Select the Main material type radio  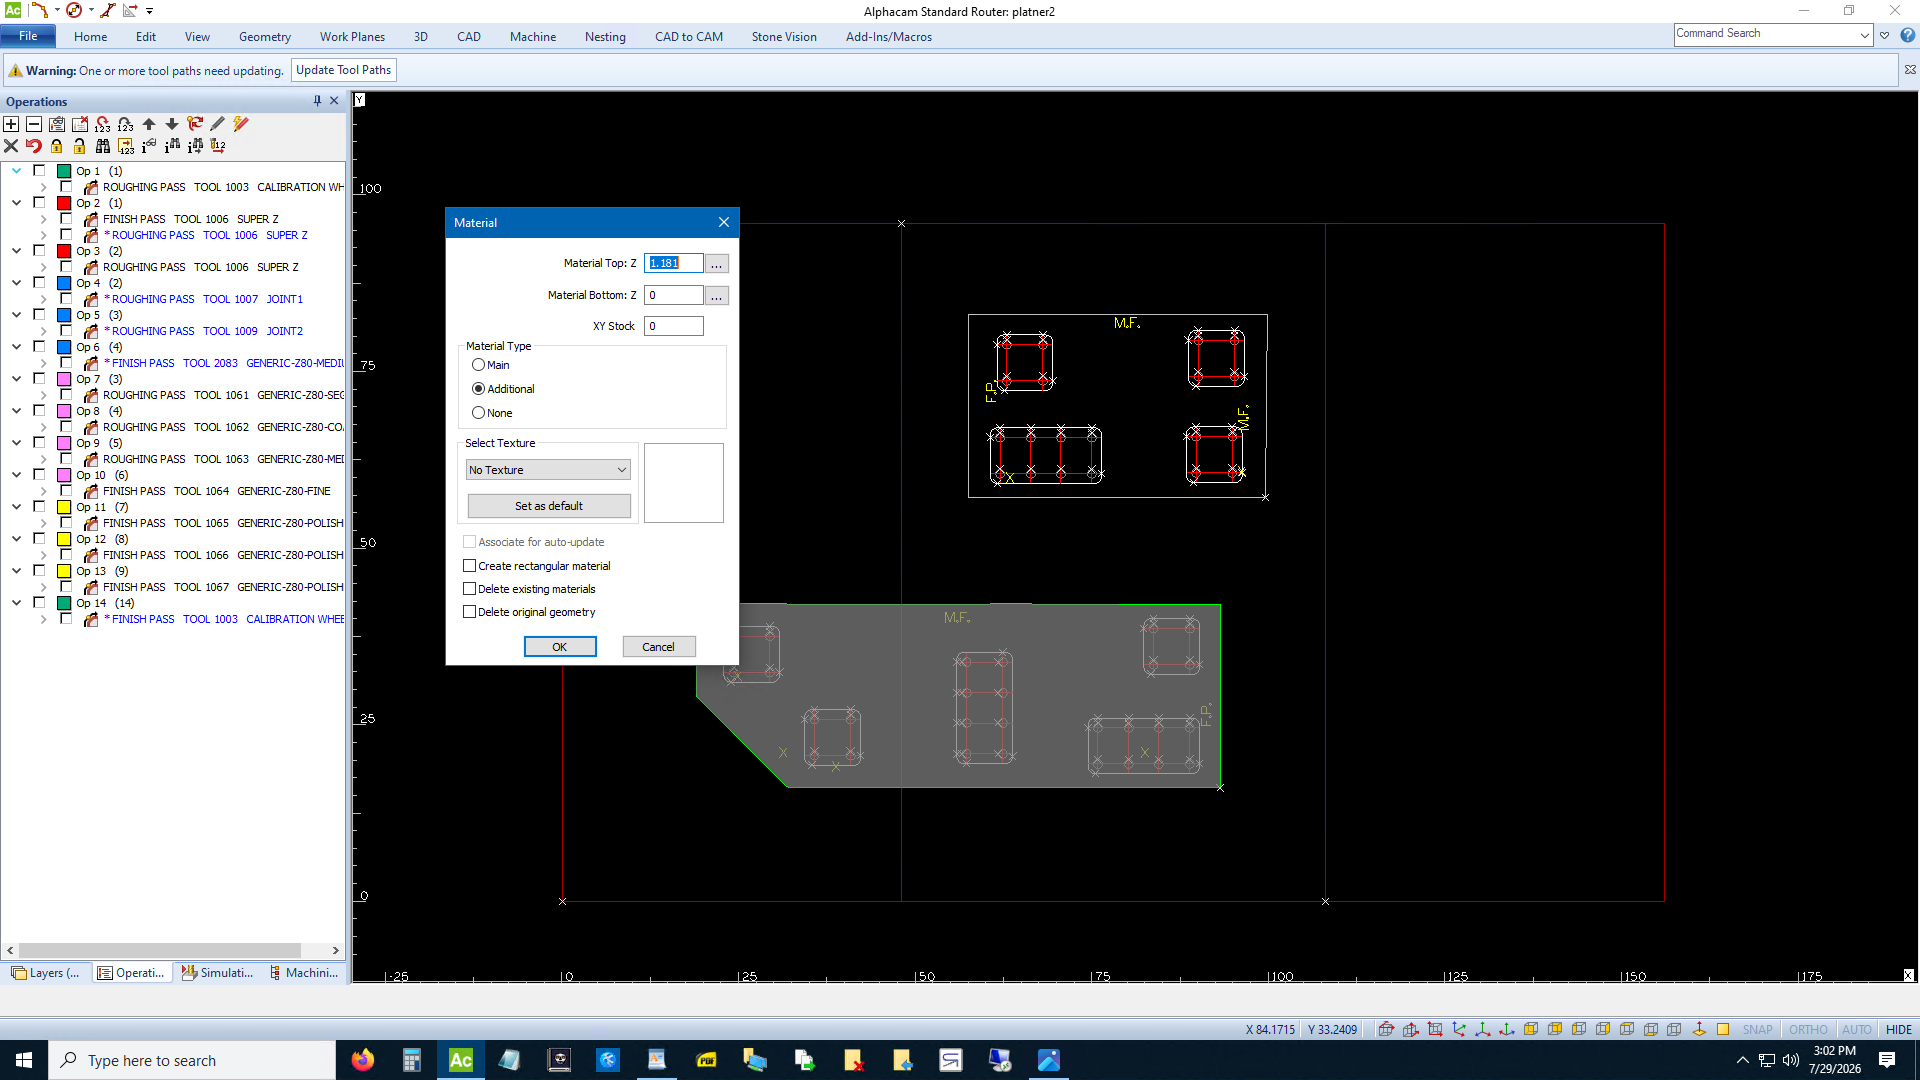pyautogui.click(x=478, y=365)
